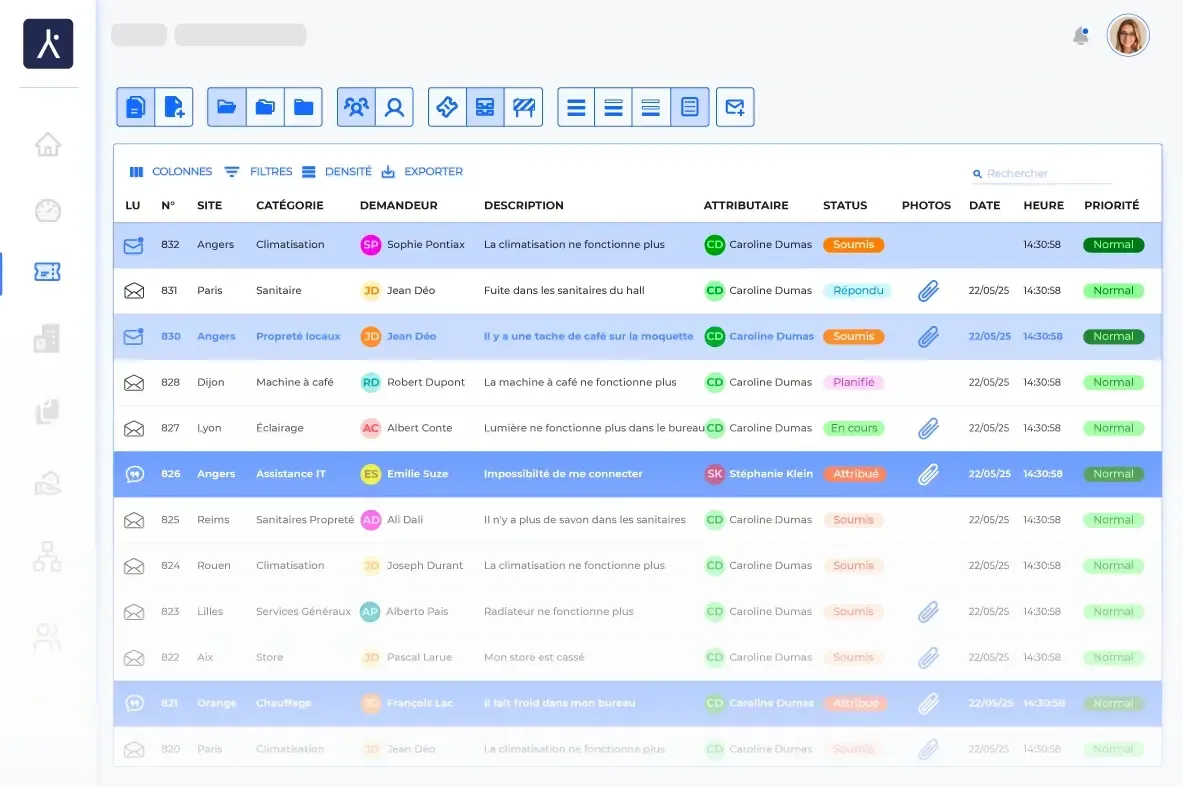Screen dimensions: 1183x787
Task: Go to the dashboard gauge in sidebar
Action: [x=47, y=210]
